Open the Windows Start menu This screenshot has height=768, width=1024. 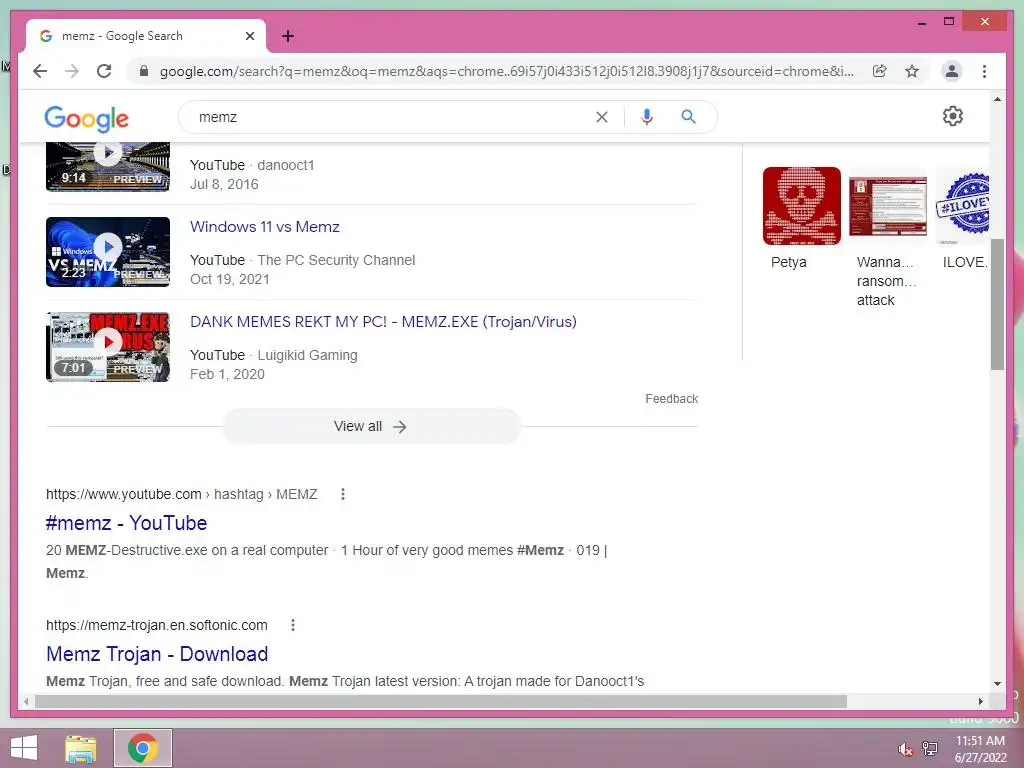click(x=24, y=748)
